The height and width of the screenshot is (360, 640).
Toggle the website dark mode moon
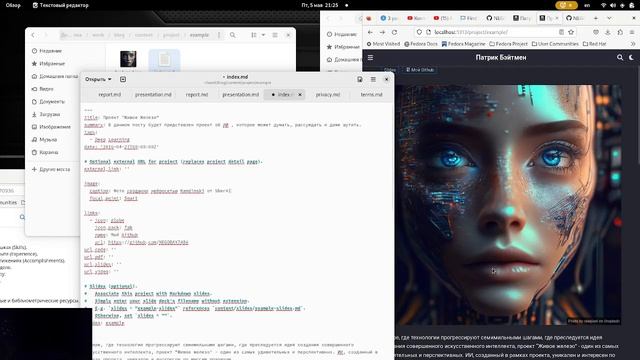[x=631, y=58]
